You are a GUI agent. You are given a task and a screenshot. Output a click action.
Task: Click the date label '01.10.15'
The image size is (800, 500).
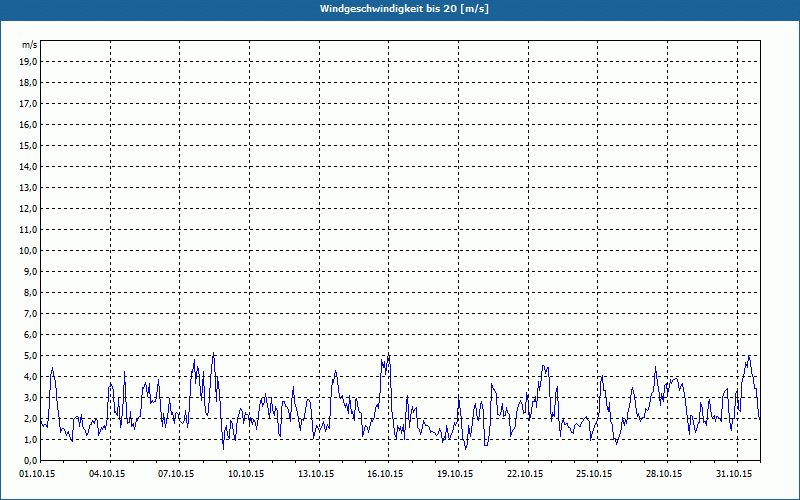37,474
